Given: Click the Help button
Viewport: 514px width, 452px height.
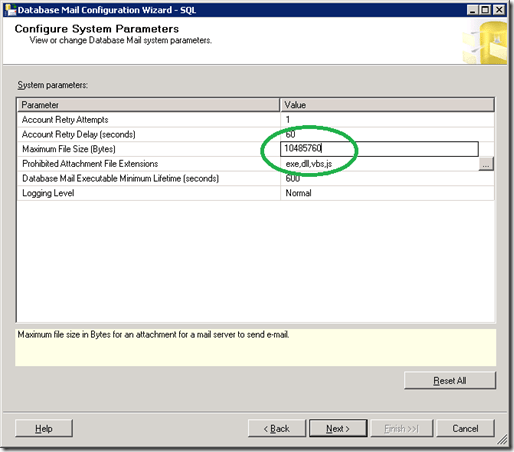Looking at the screenshot, I should [x=44, y=428].
